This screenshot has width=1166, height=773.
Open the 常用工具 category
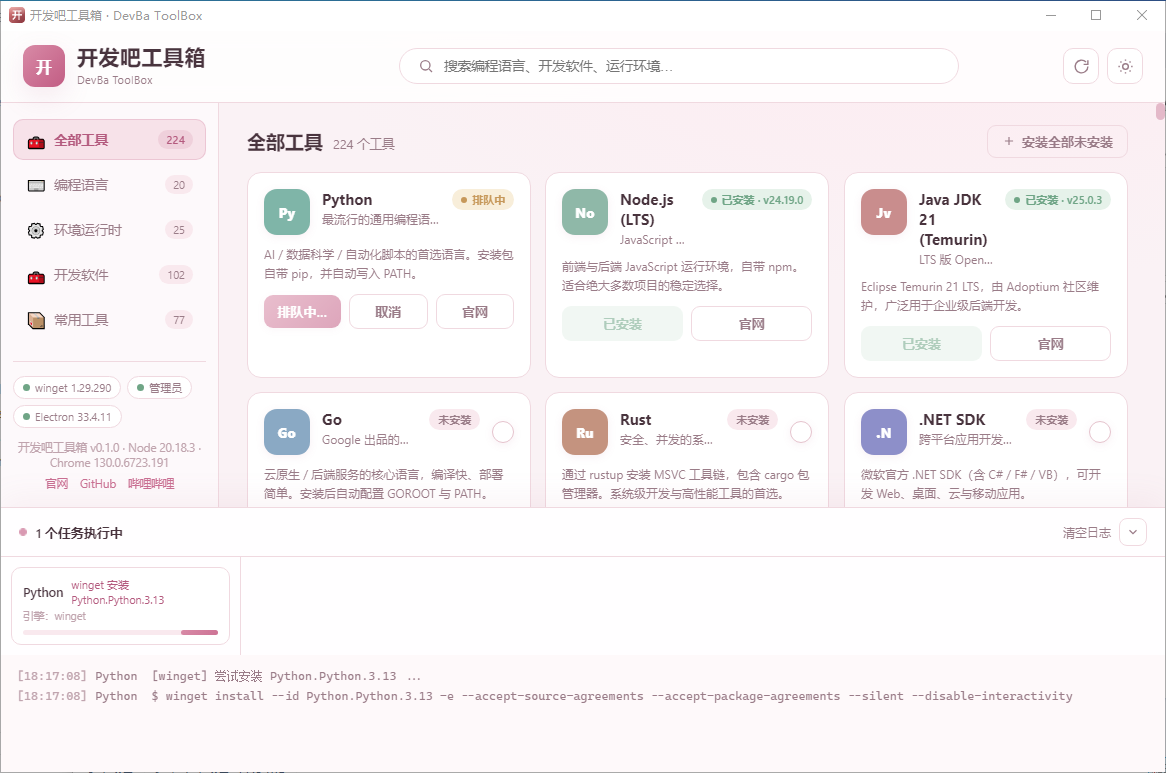click(109, 320)
